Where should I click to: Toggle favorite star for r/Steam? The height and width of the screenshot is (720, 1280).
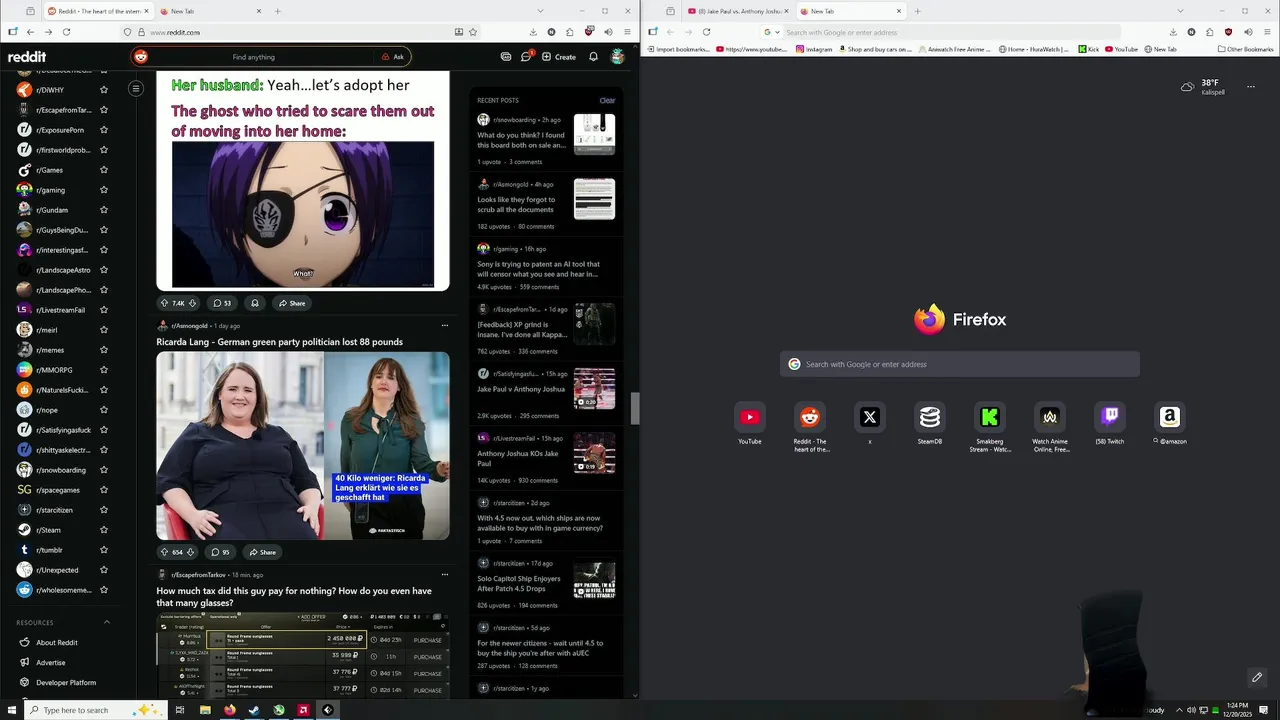(104, 530)
